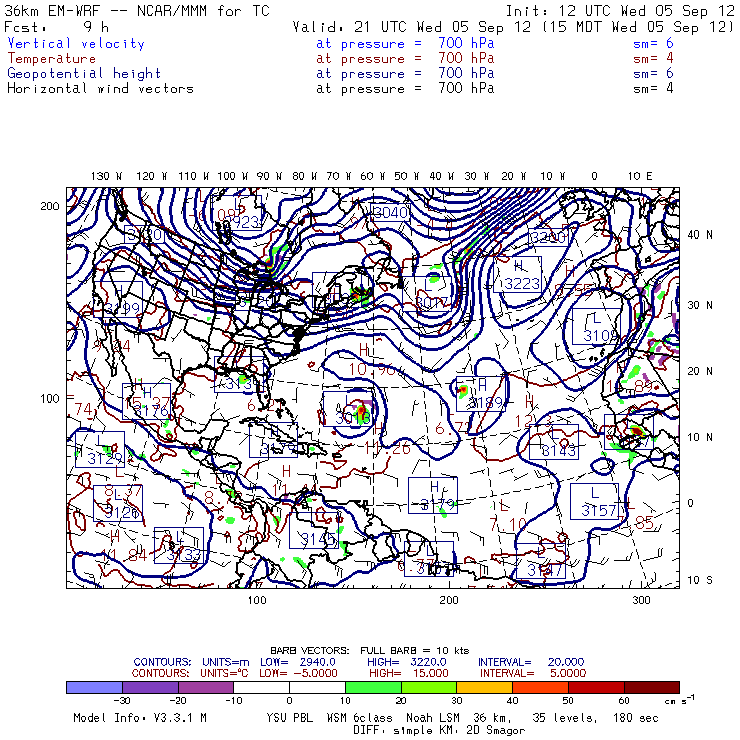Click the boxed 'L 3133' low marker

(x=179, y=545)
